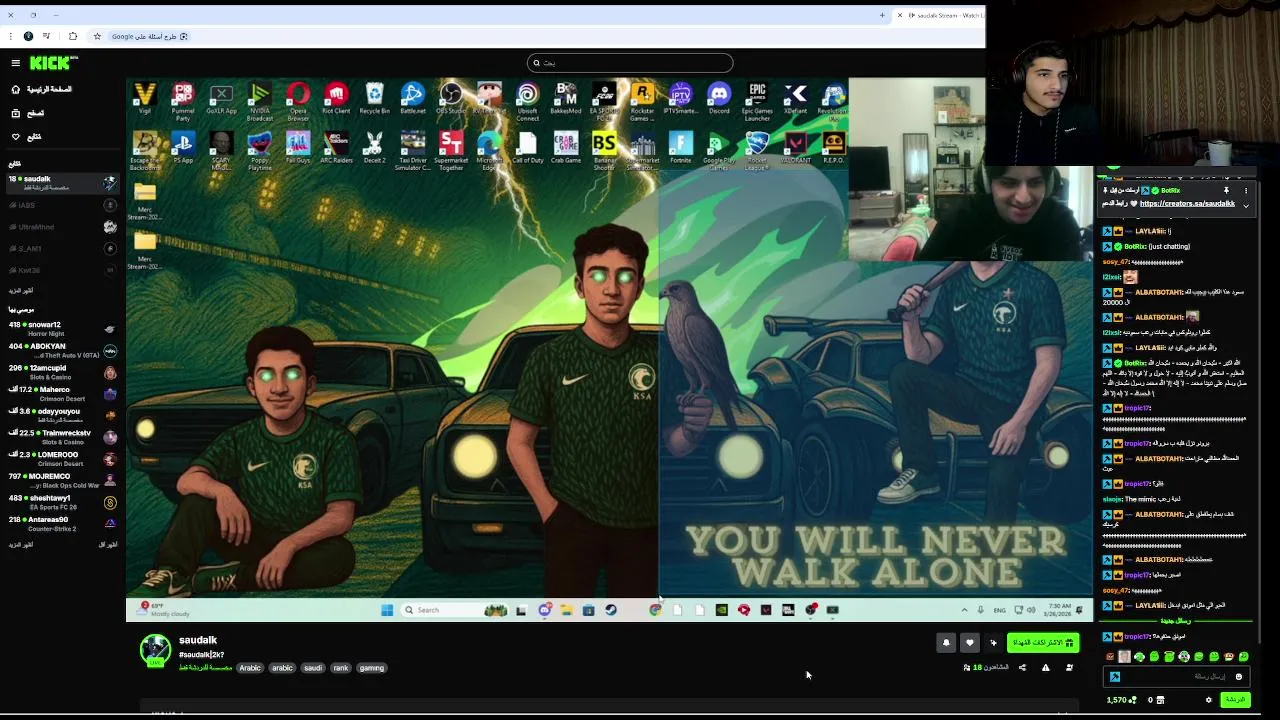The height and width of the screenshot is (720, 1280).
Task: Select the Arabic stream tag
Action: coord(250,668)
